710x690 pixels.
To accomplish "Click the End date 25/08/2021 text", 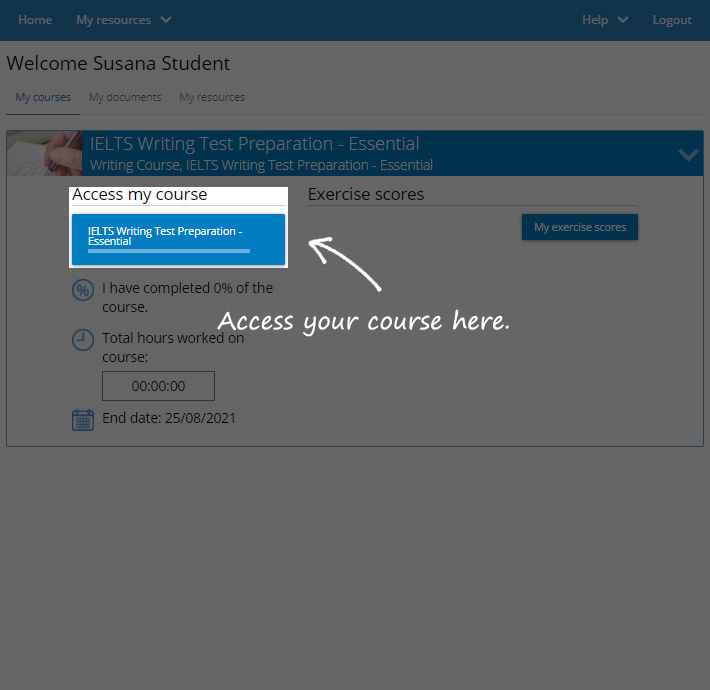I will point(169,418).
